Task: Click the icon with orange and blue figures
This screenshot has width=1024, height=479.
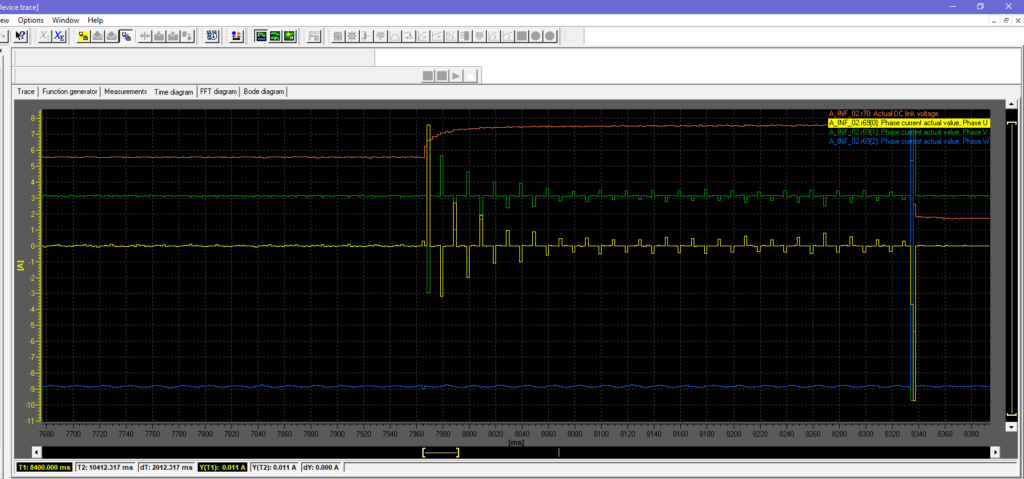Action: (236, 36)
